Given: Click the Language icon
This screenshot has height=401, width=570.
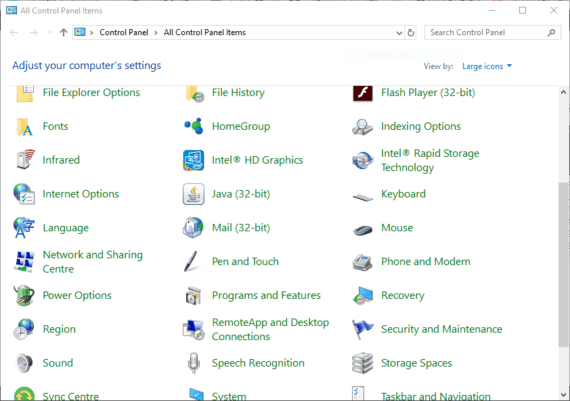Looking at the screenshot, I should 24,228.
